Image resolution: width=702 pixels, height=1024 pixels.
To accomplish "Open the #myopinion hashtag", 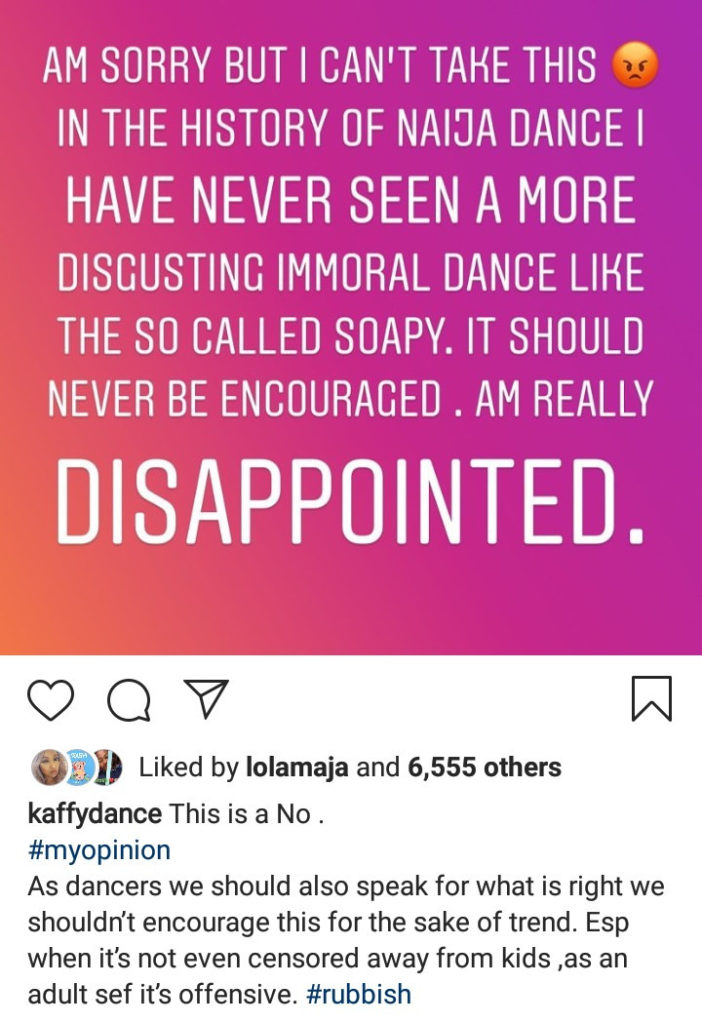I will pyautogui.click(x=99, y=850).
